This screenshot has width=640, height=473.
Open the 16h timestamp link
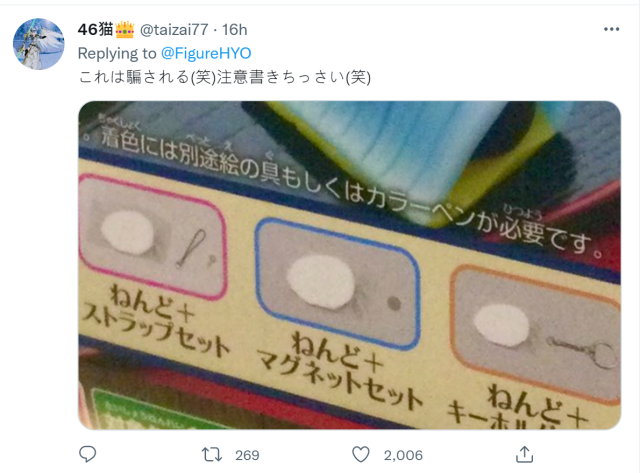tap(235, 30)
